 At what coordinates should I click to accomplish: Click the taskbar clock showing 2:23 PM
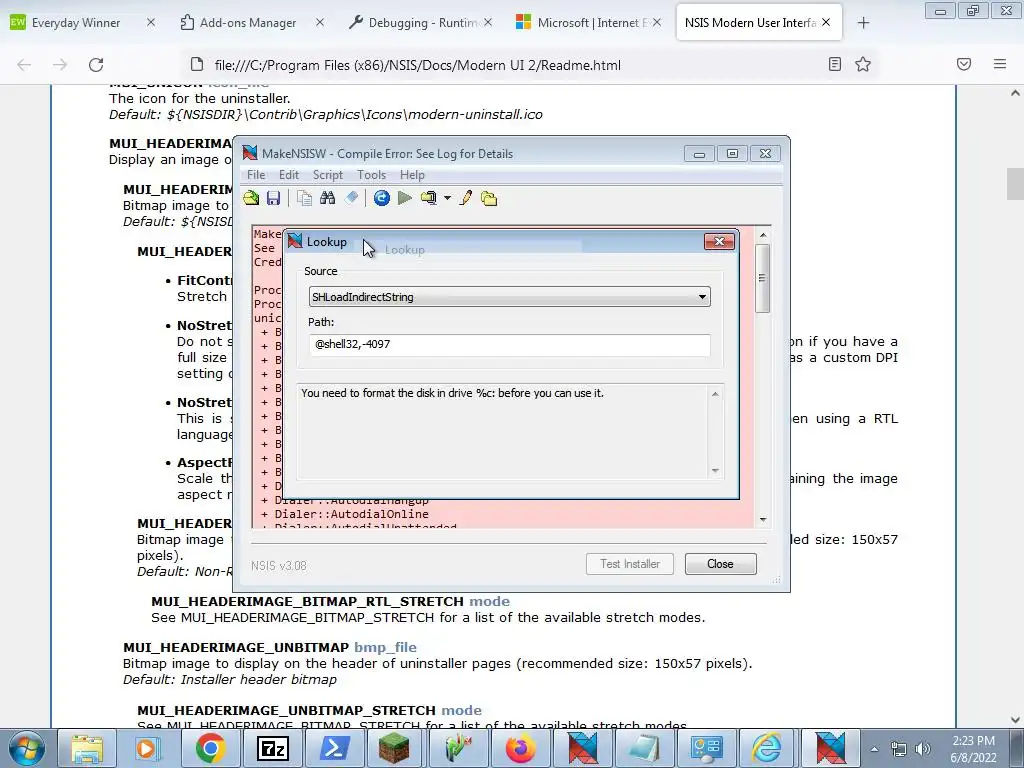(973, 749)
